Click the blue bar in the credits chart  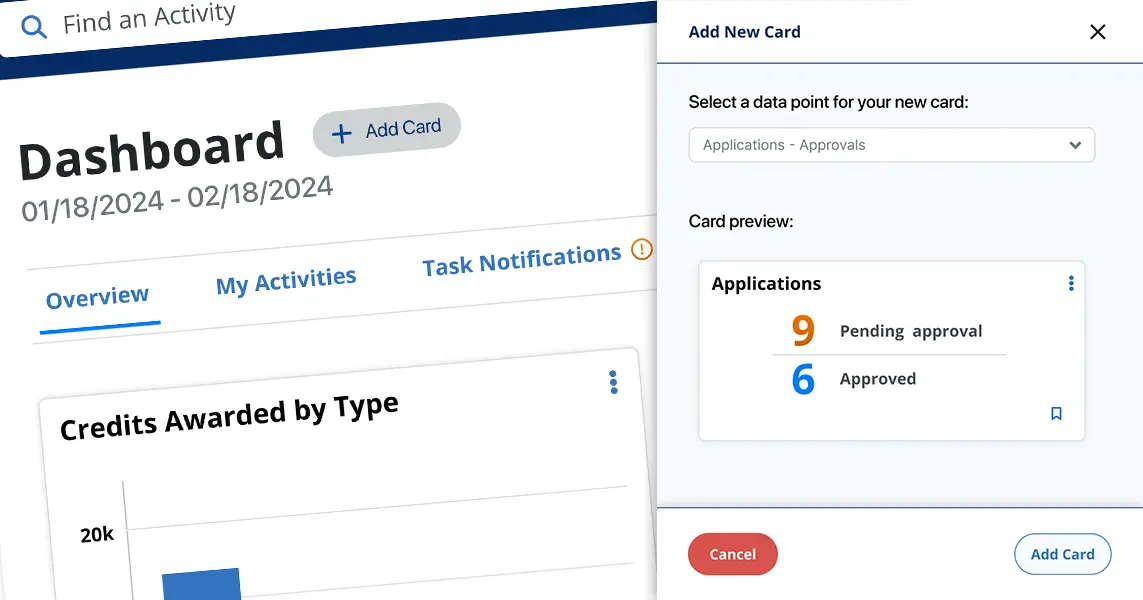click(x=201, y=585)
